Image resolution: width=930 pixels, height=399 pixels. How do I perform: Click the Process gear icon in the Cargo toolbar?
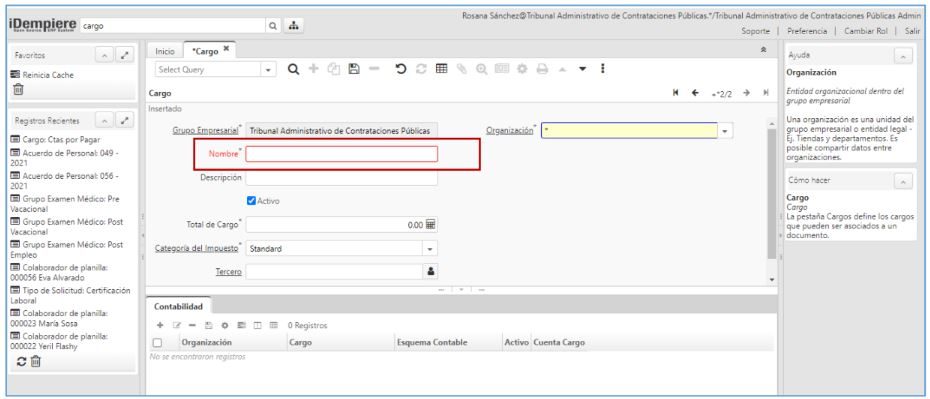[x=522, y=69]
